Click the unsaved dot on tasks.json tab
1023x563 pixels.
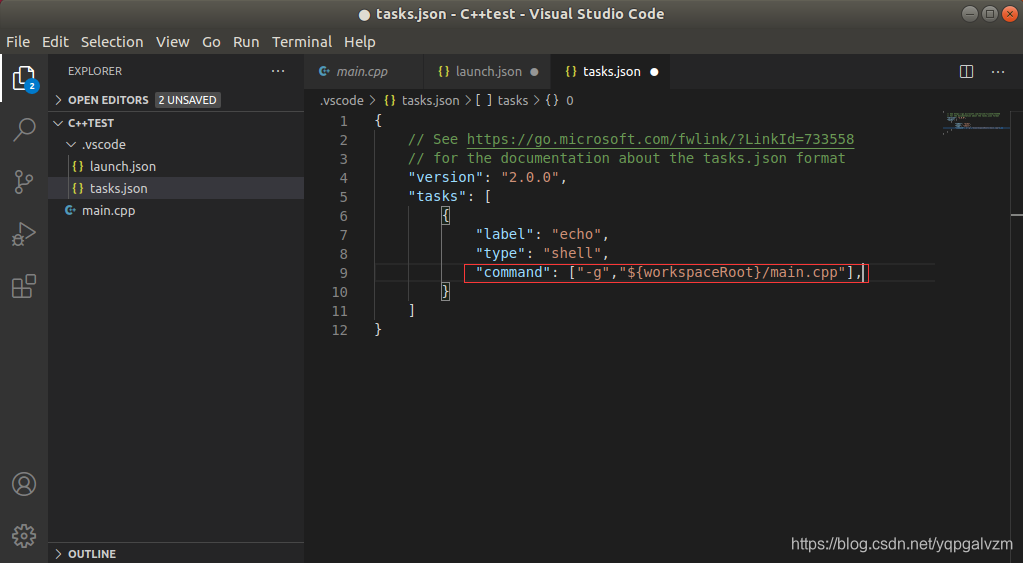[654, 72]
